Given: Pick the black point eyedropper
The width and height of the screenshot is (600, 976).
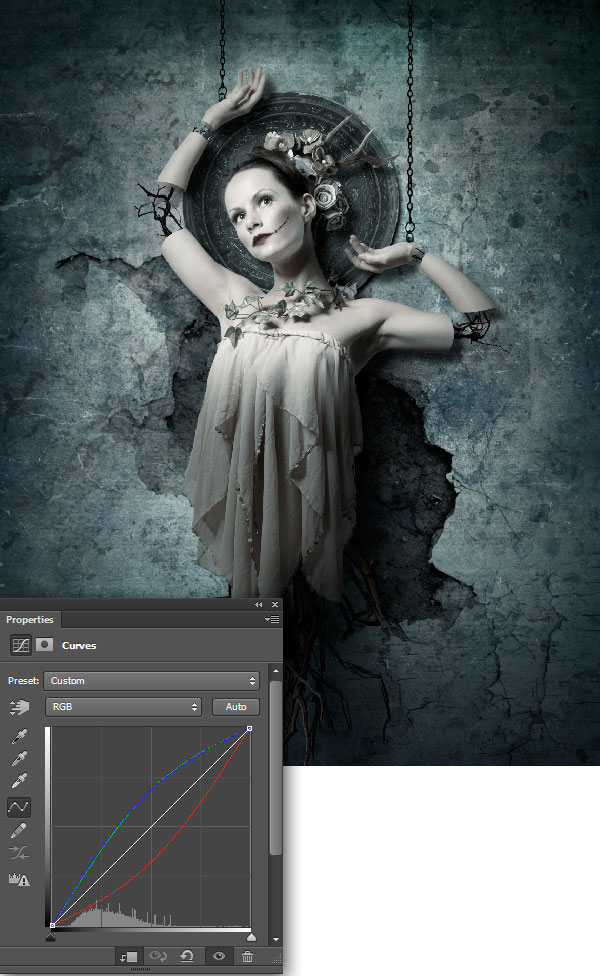Looking at the screenshot, I should 19,737.
